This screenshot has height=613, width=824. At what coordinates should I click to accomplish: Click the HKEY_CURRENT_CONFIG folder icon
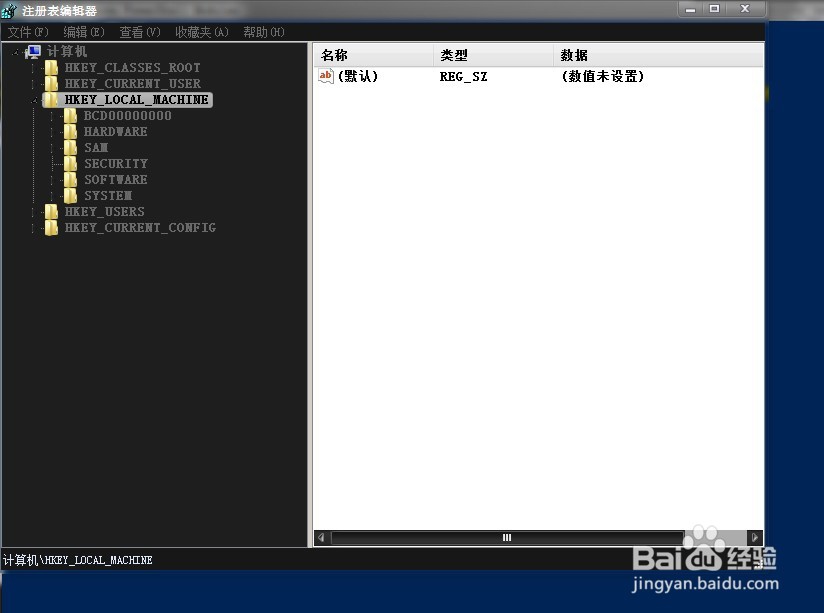(x=51, y=228)
